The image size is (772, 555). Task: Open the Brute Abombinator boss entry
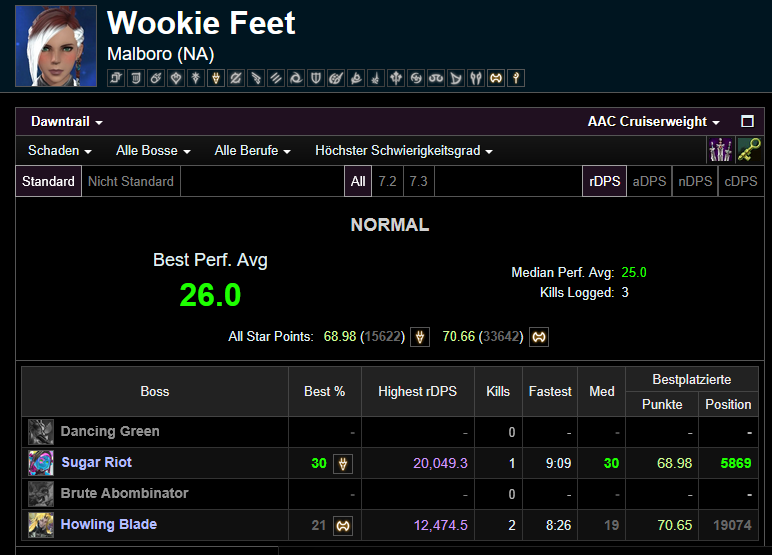[125, 493]
